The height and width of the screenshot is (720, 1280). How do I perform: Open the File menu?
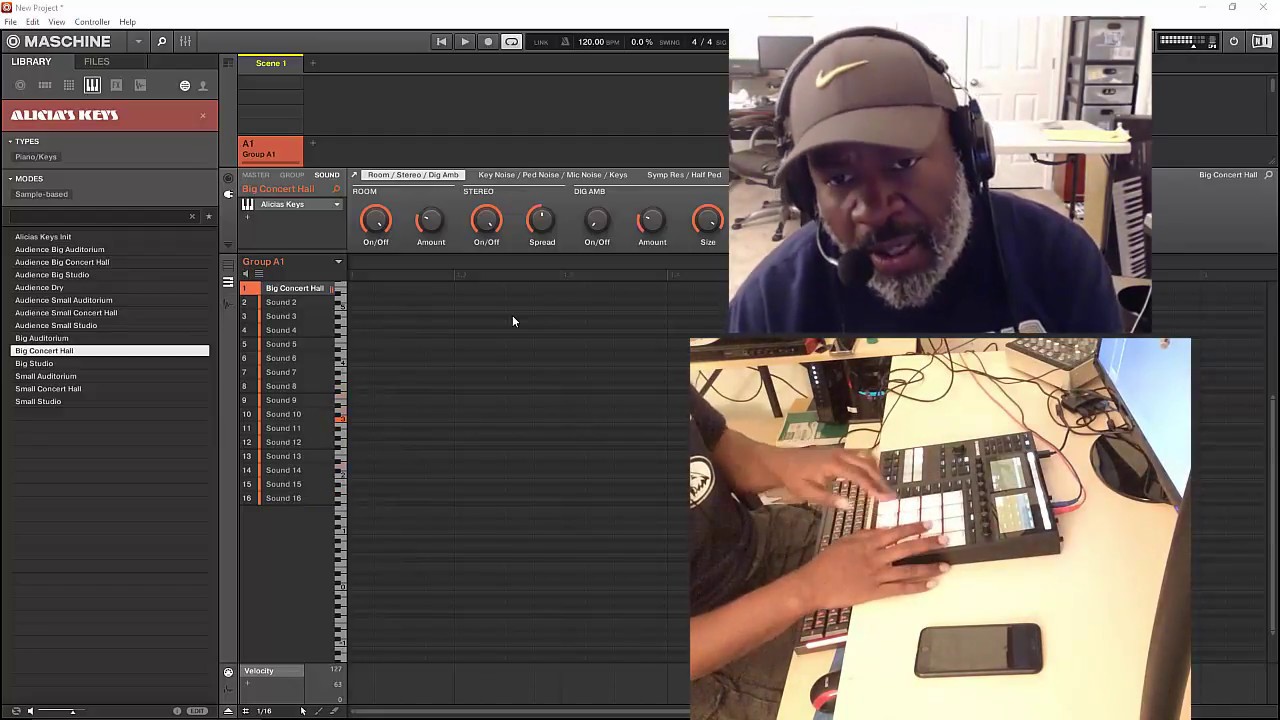10,22
